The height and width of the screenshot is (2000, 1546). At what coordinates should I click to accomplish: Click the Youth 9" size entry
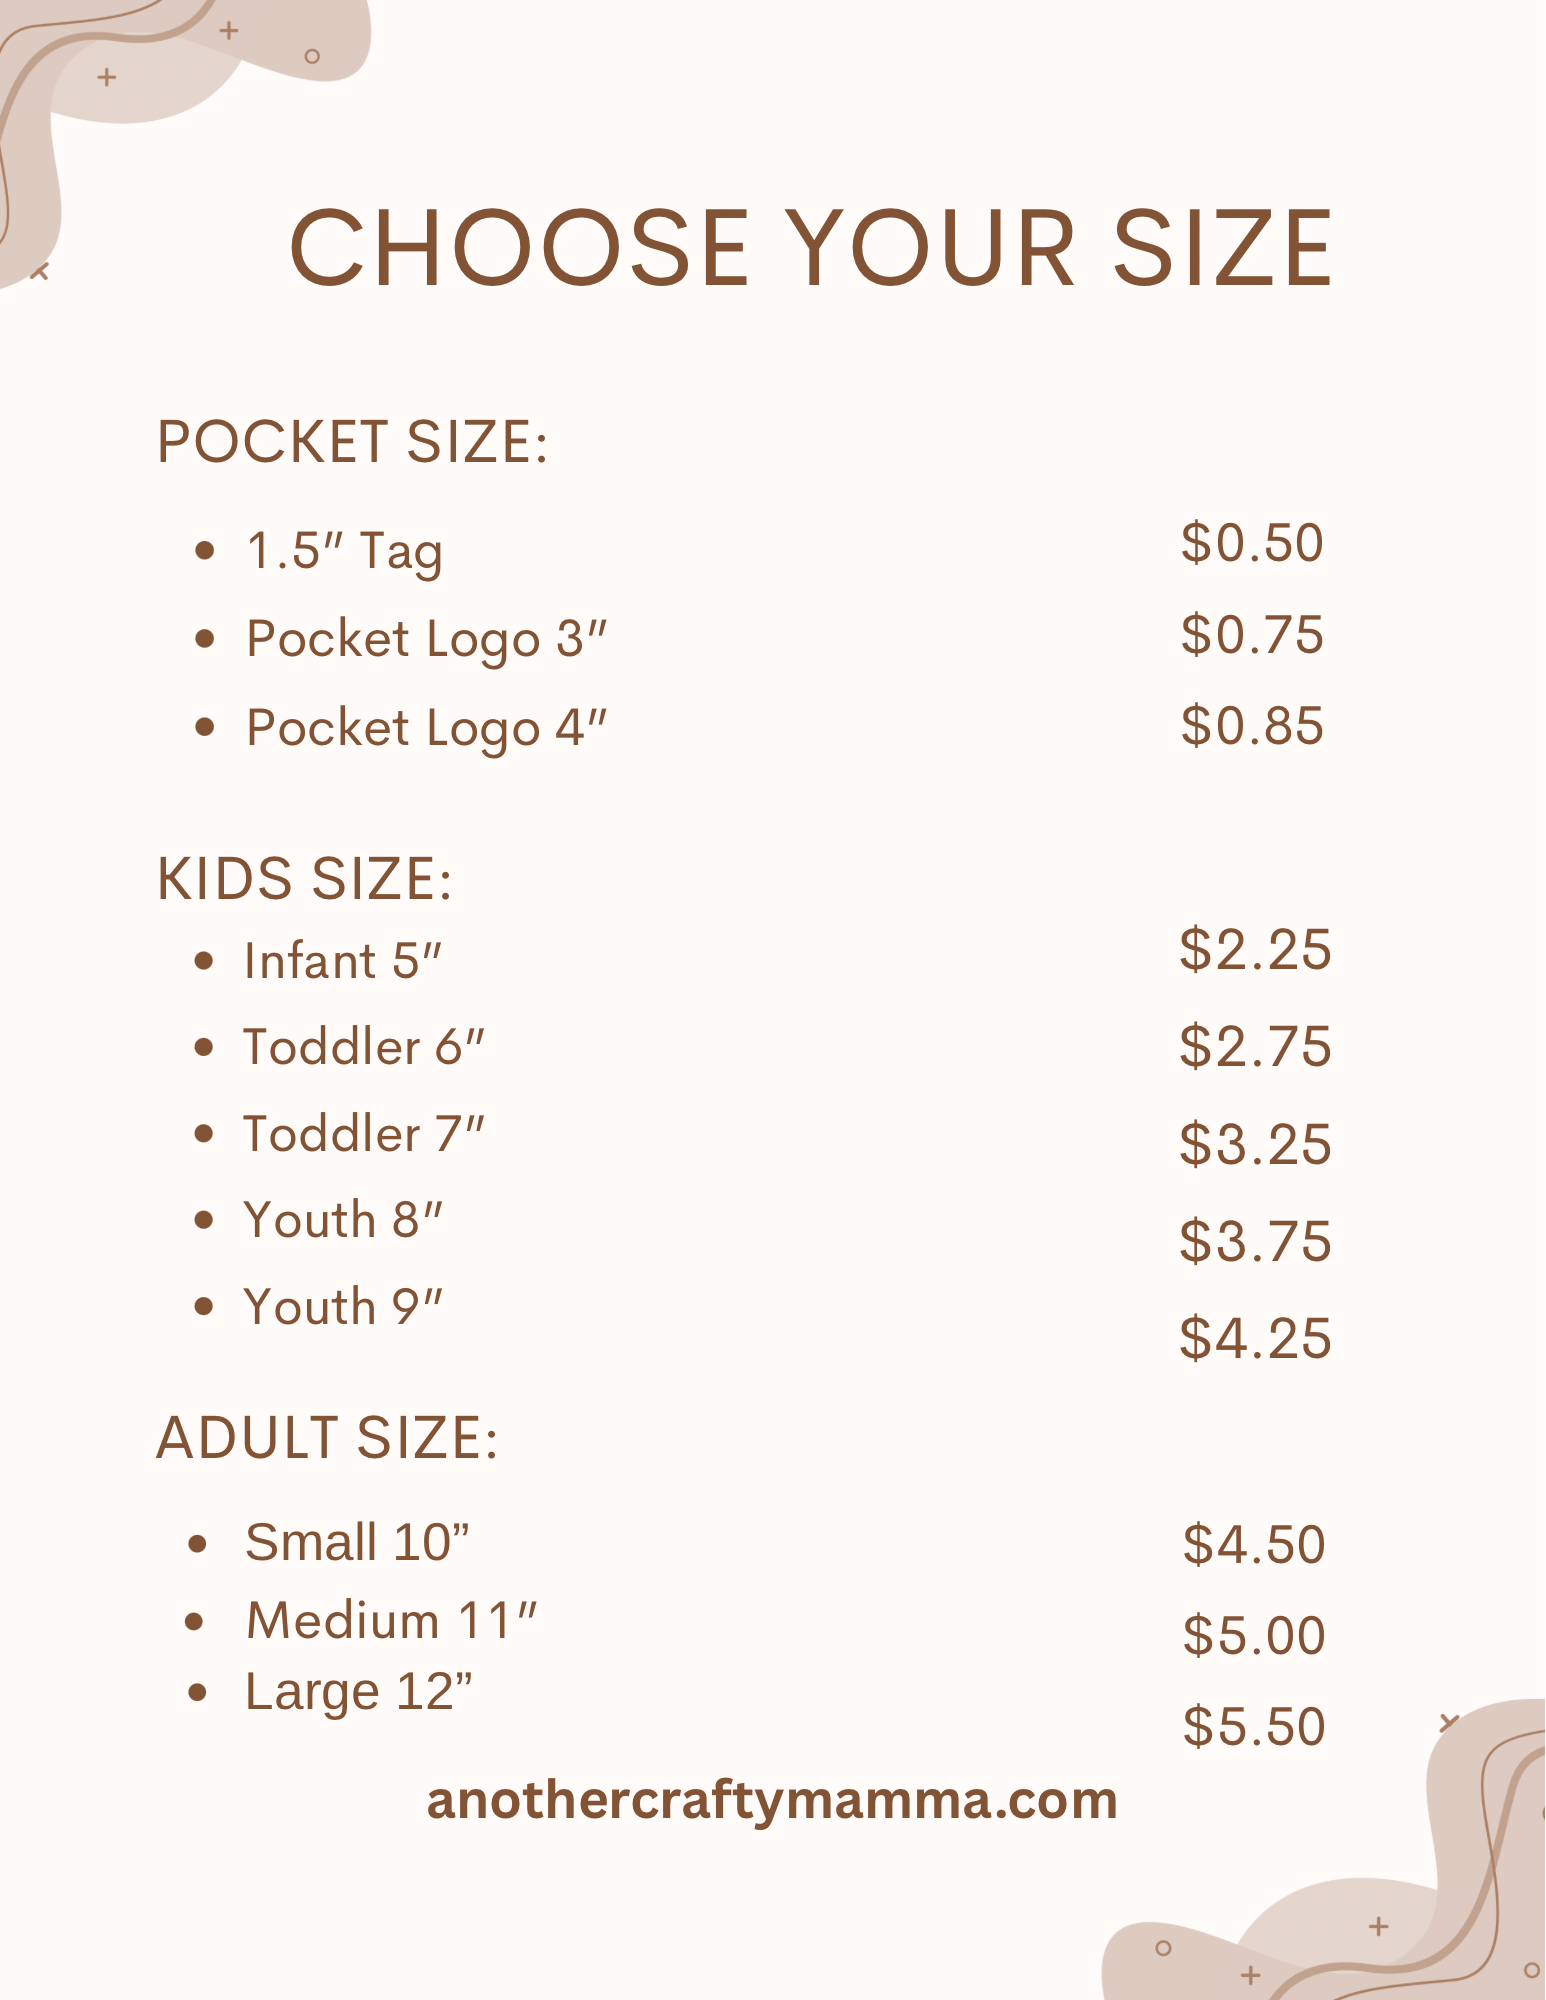click(343, 1307)
